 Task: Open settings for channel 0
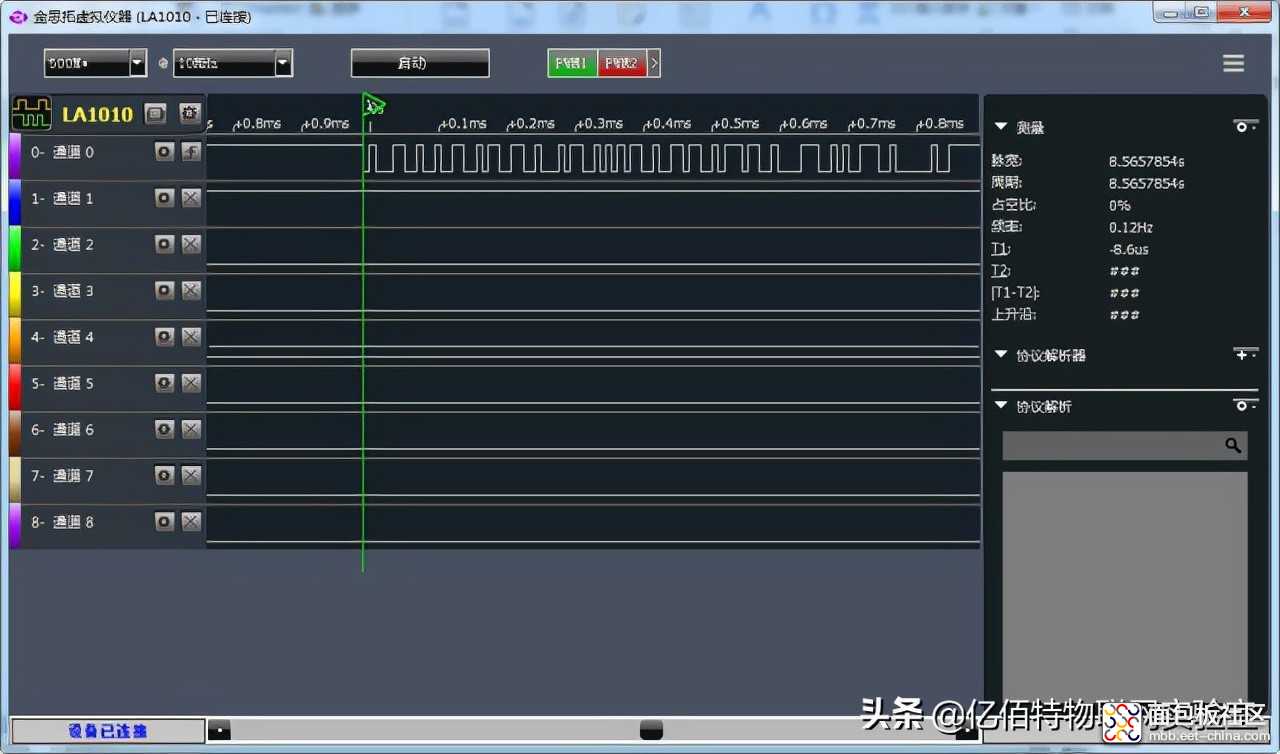165,152
